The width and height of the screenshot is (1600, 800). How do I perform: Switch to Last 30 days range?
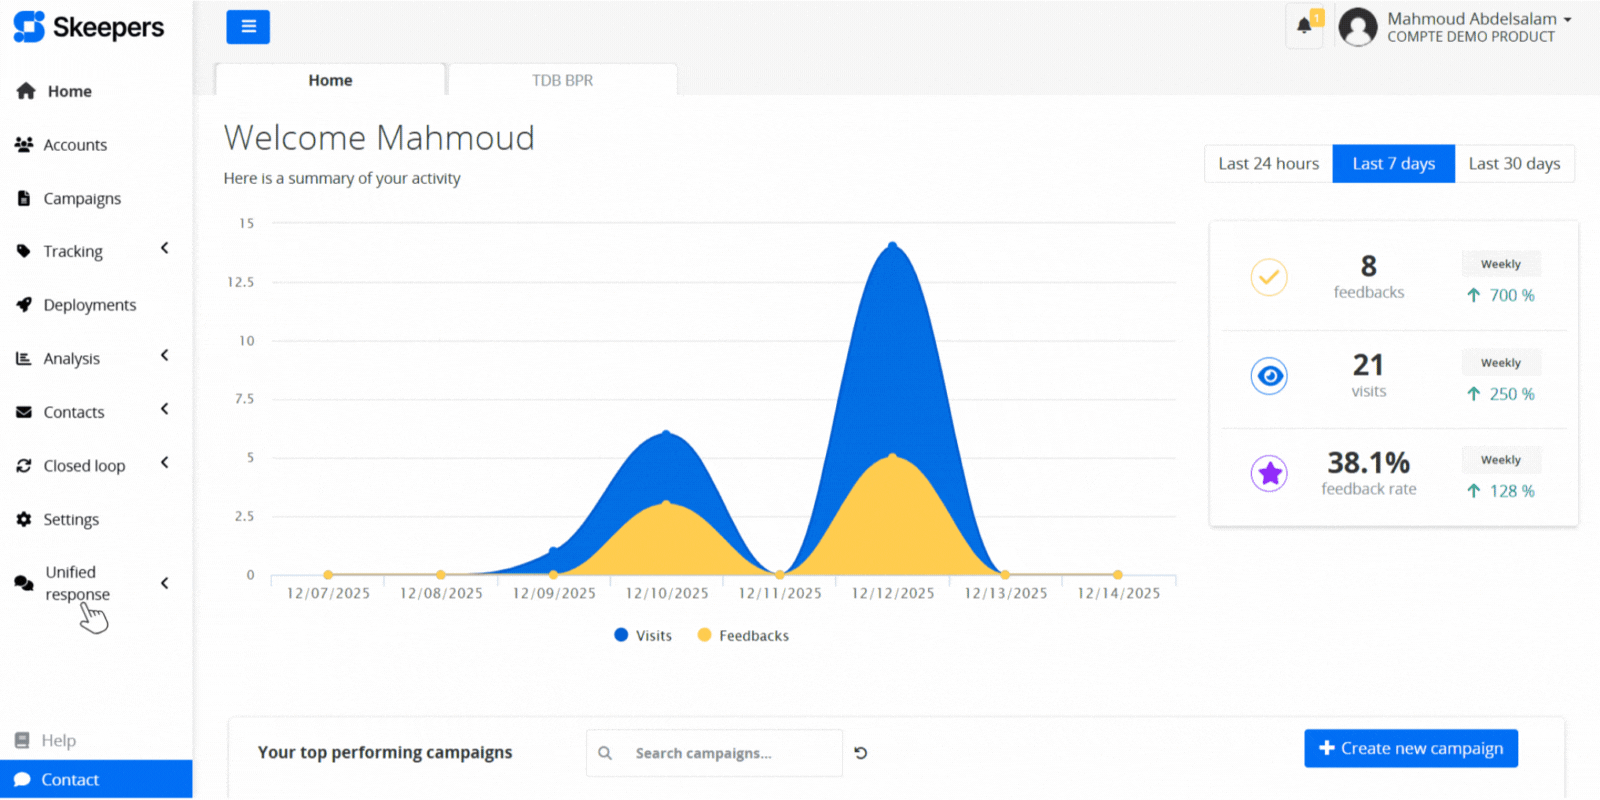pos(1514,164)
